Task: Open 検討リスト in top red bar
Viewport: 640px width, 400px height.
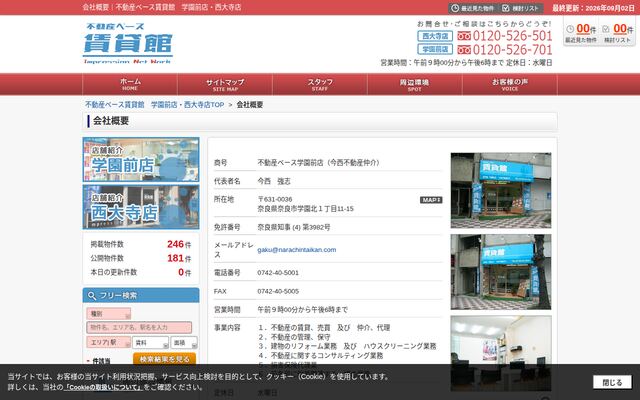Action: point(521,8)
